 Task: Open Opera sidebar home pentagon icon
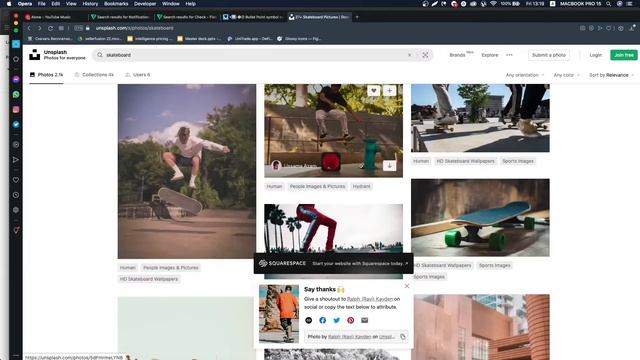(16, 59)
